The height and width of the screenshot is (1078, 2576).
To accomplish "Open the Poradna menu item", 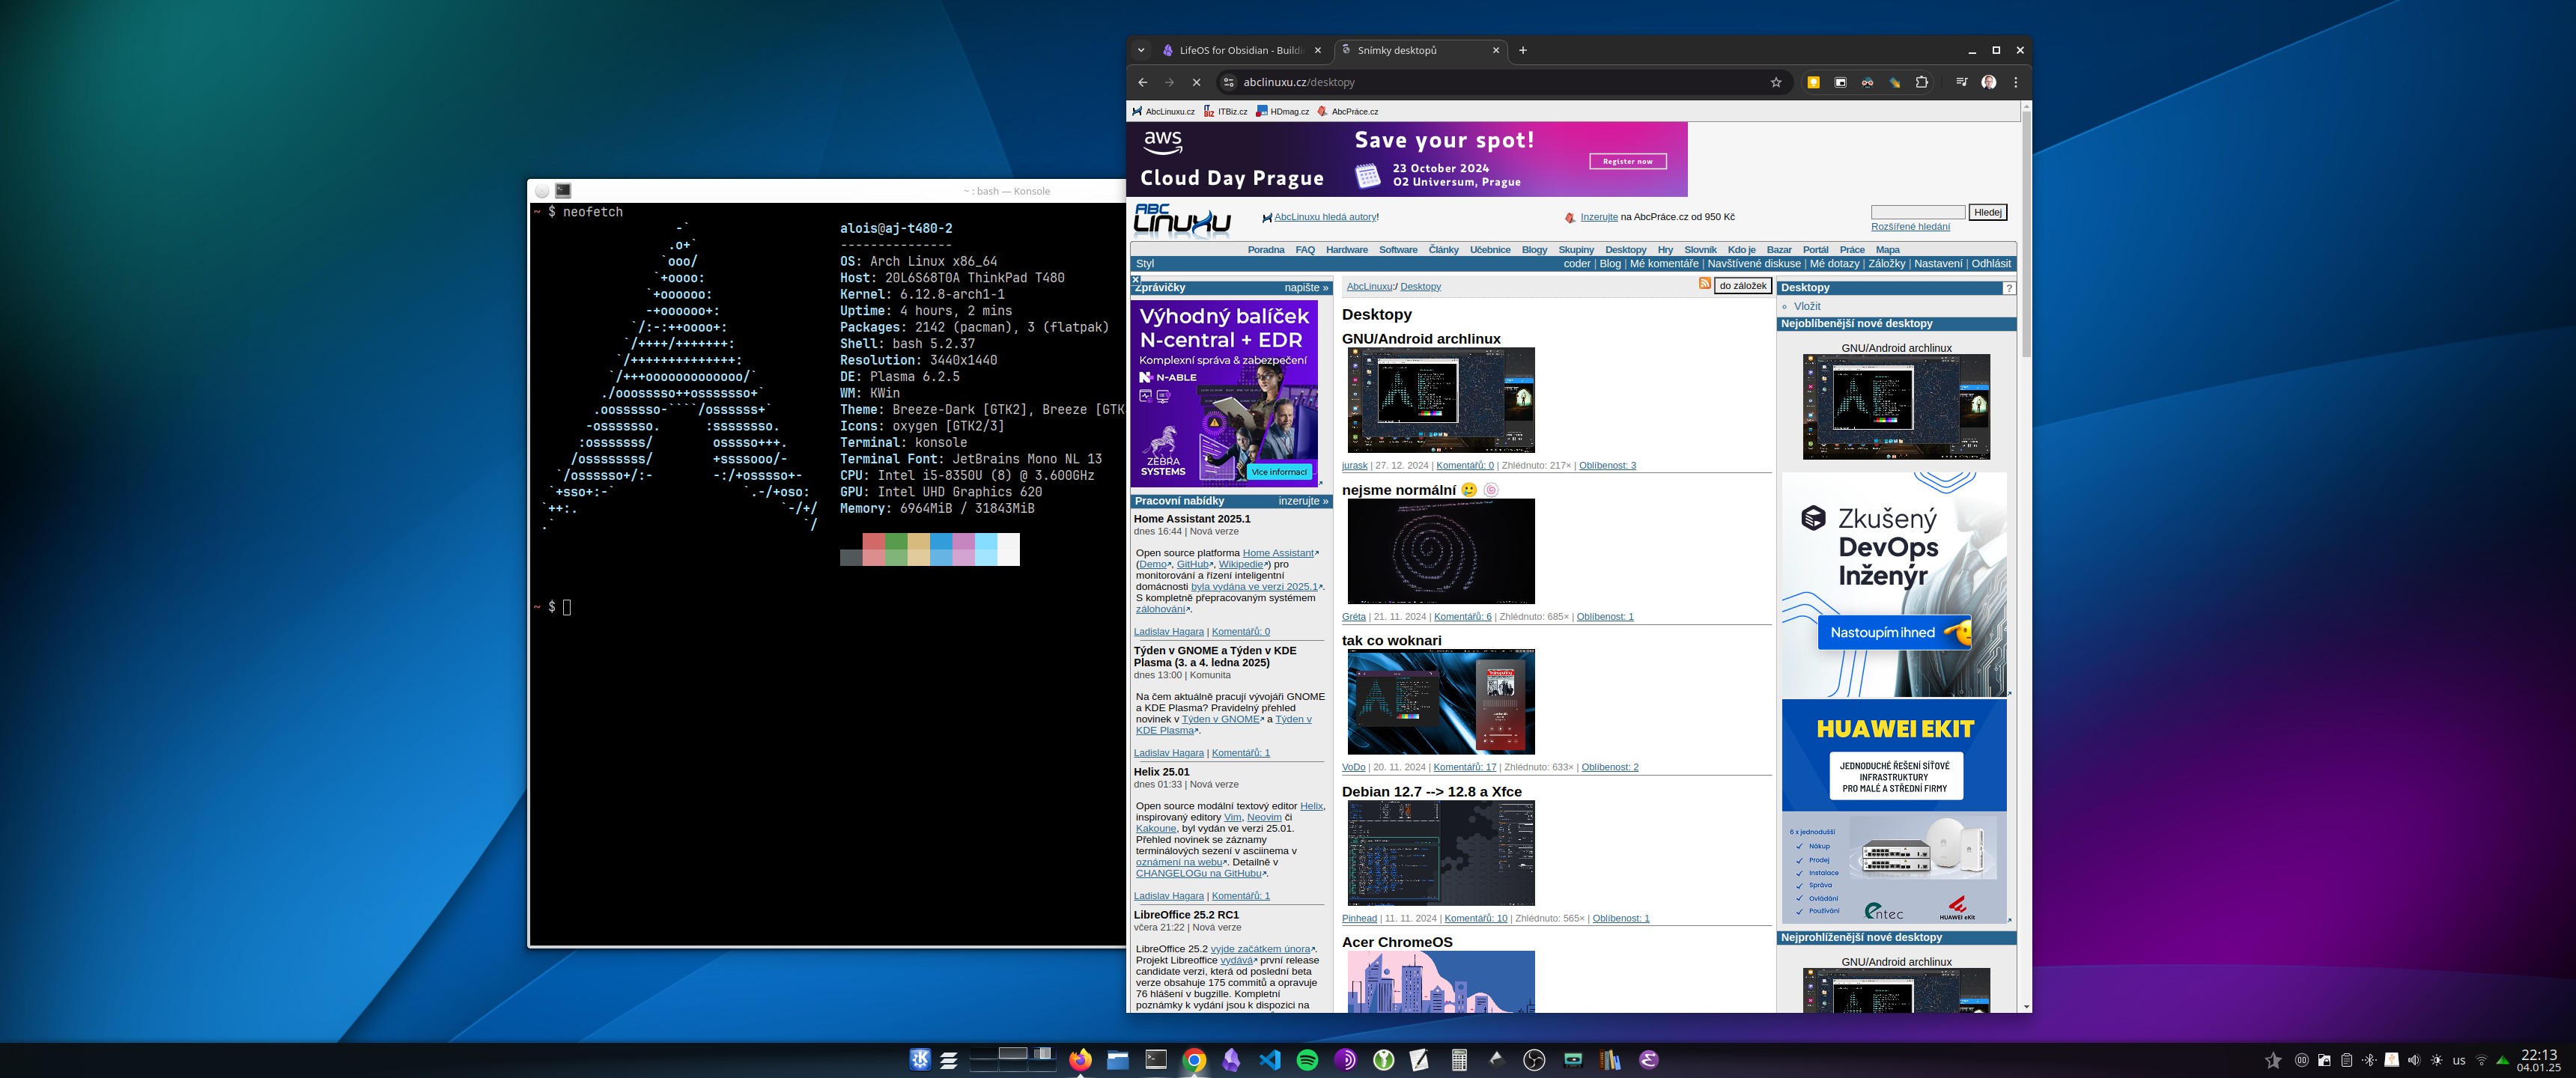I will click(1266, 250).
